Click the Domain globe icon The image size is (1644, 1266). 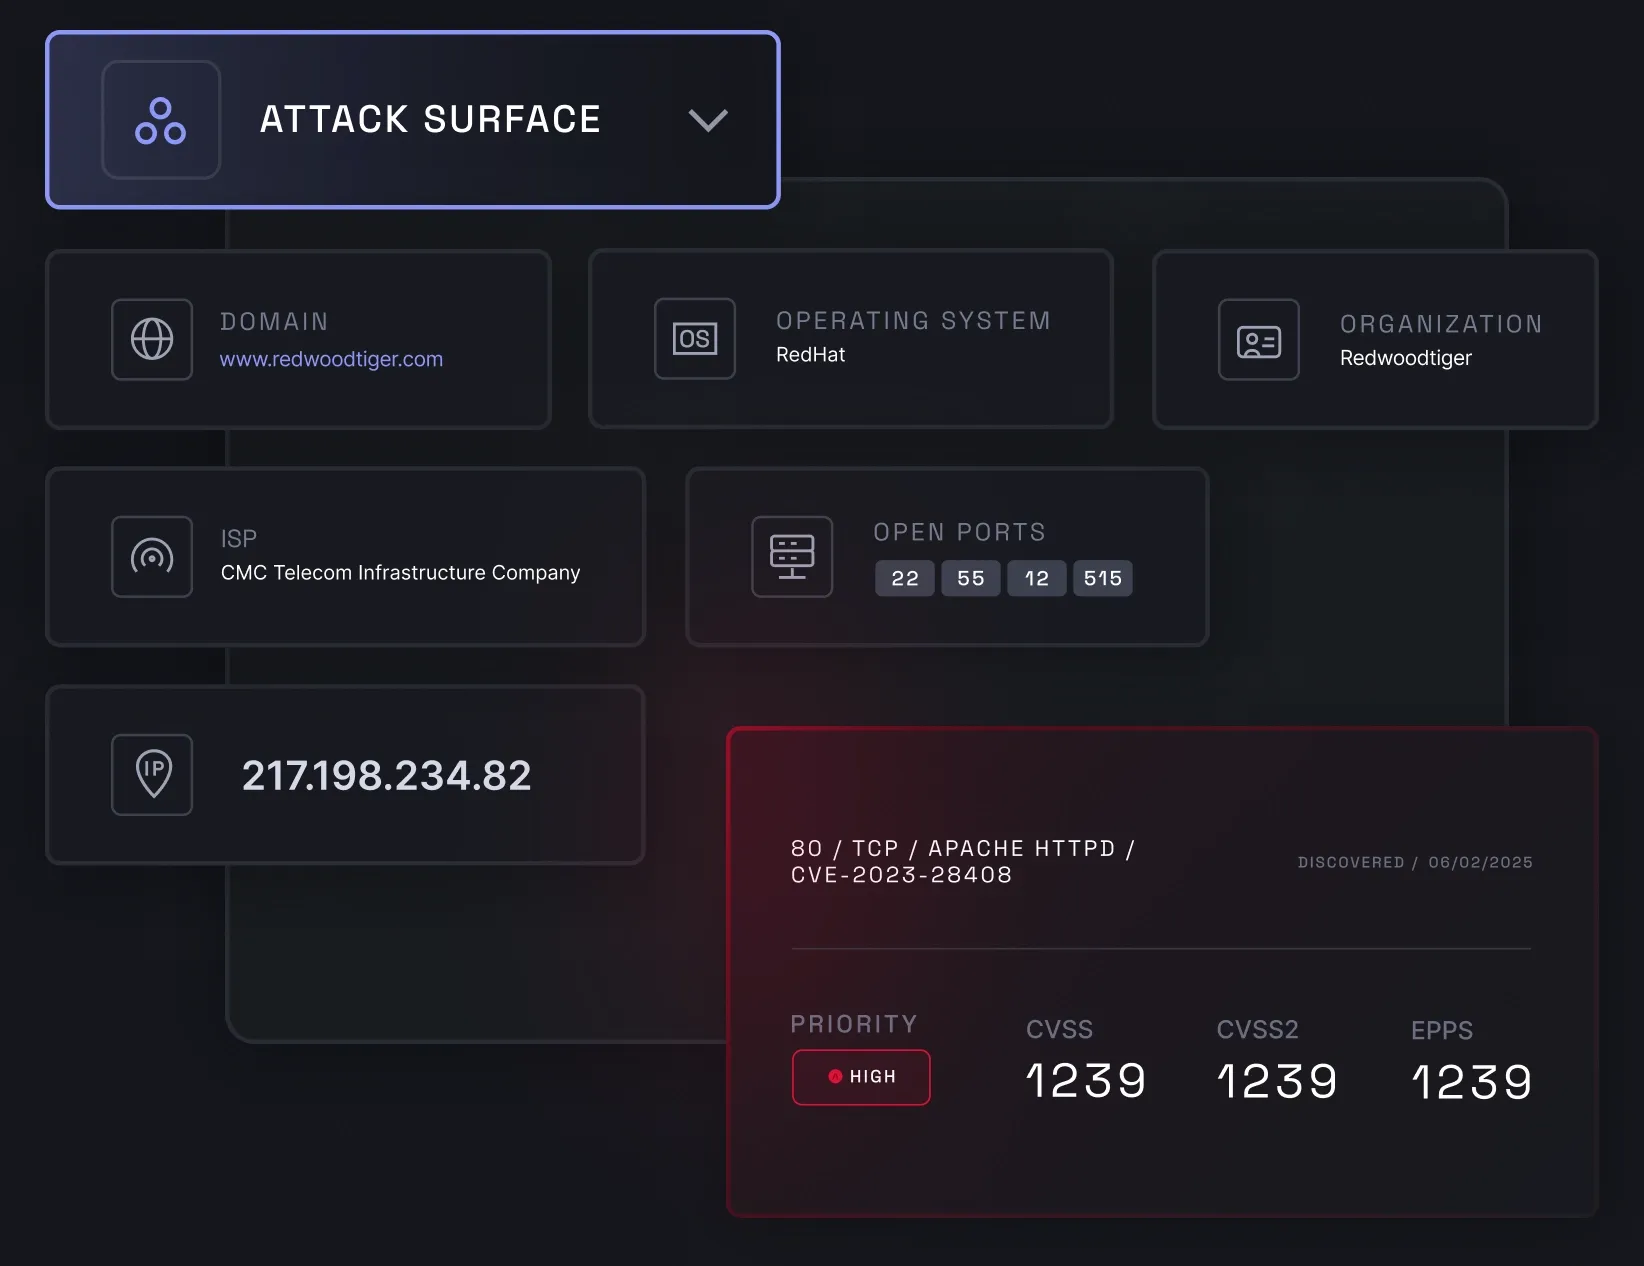pos(152,339)
